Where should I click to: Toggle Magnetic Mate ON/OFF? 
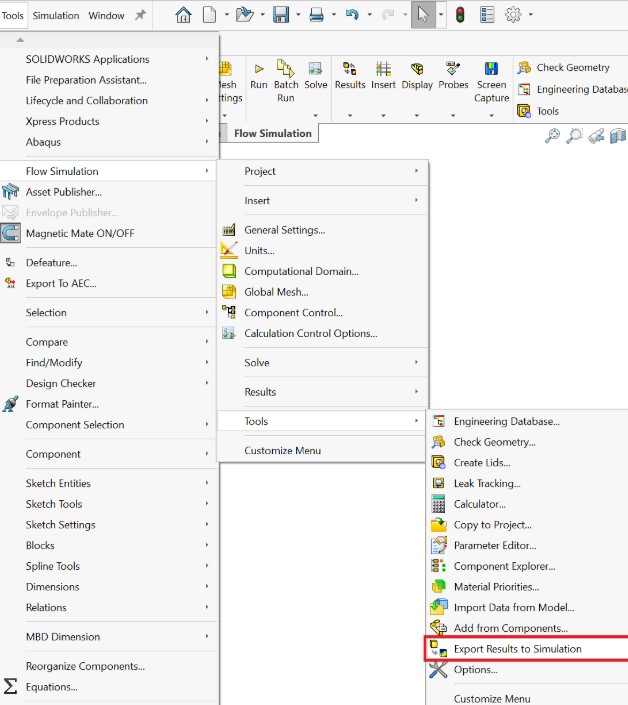(x=80, y=233)
